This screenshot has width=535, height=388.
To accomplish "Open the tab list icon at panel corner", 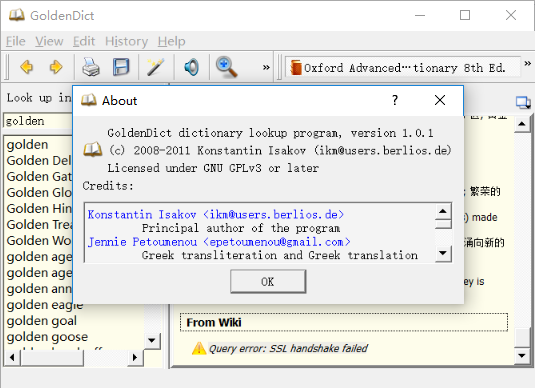I will point(523,102).
